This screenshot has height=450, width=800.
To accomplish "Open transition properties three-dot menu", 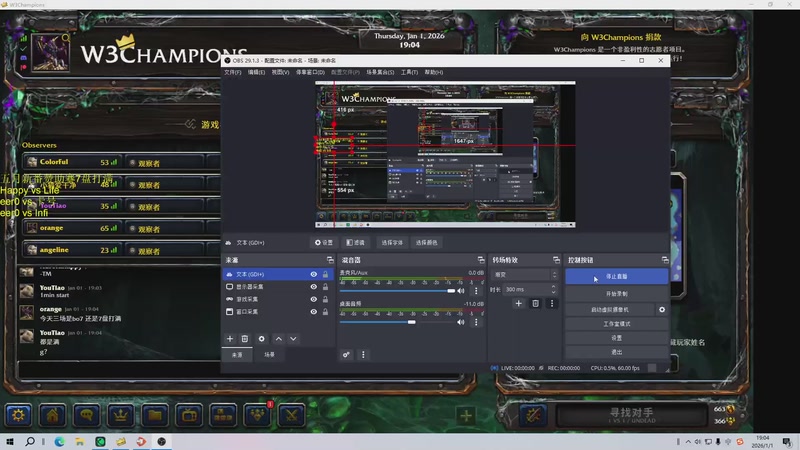I will click(552, 304).
